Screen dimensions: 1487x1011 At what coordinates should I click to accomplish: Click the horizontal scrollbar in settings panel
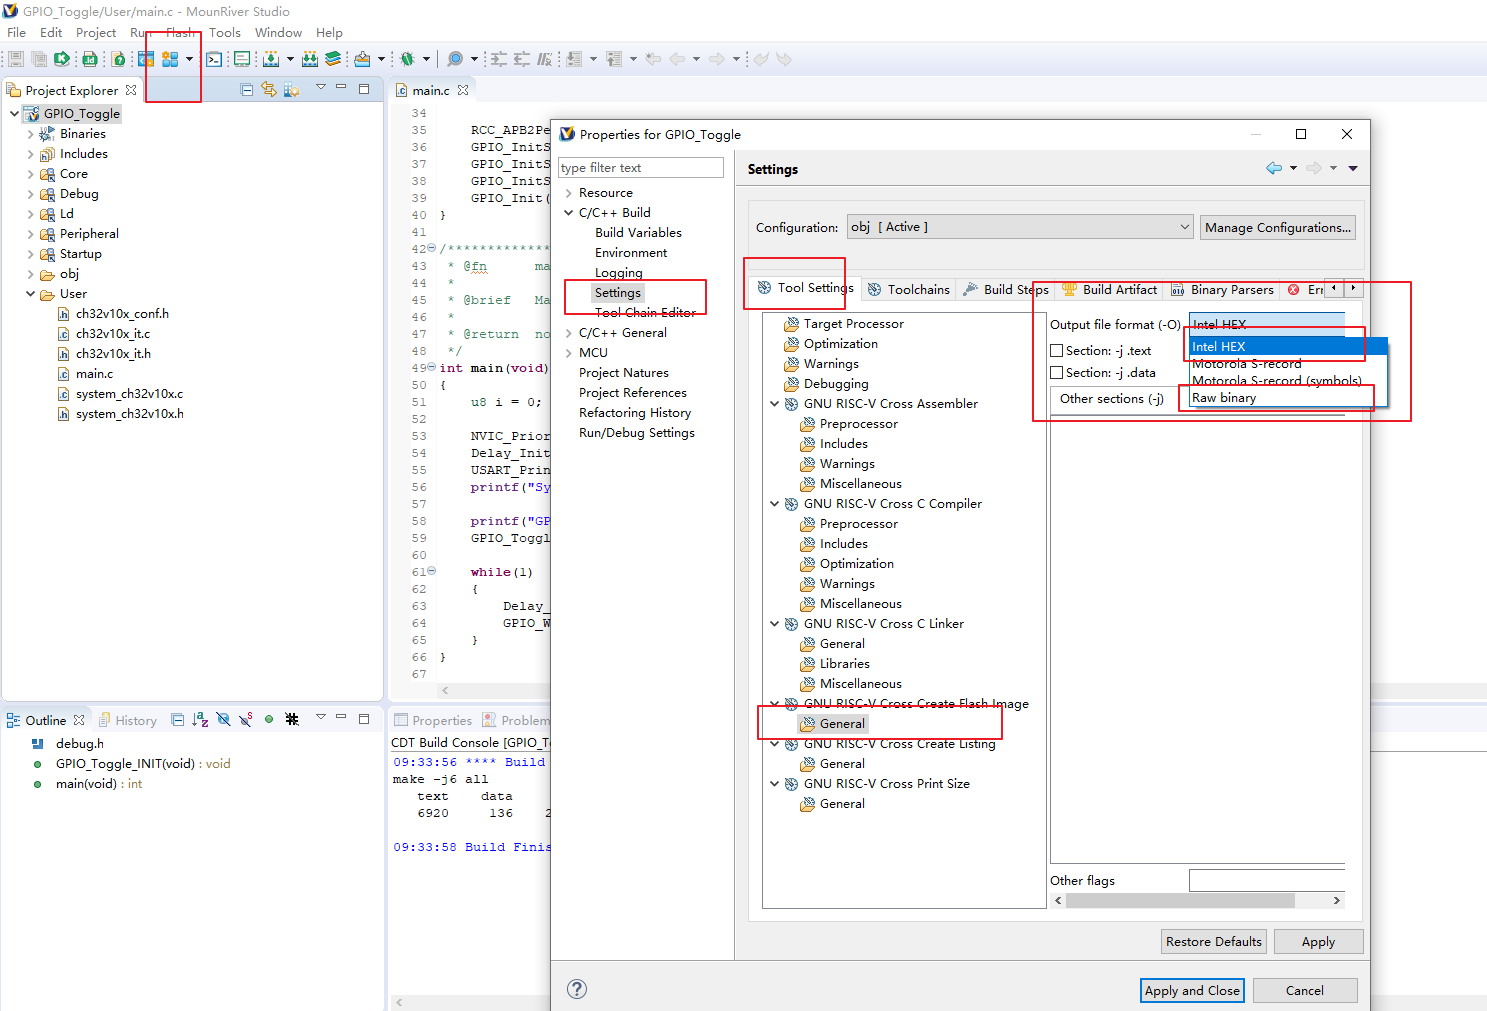tap(1180, 900)
